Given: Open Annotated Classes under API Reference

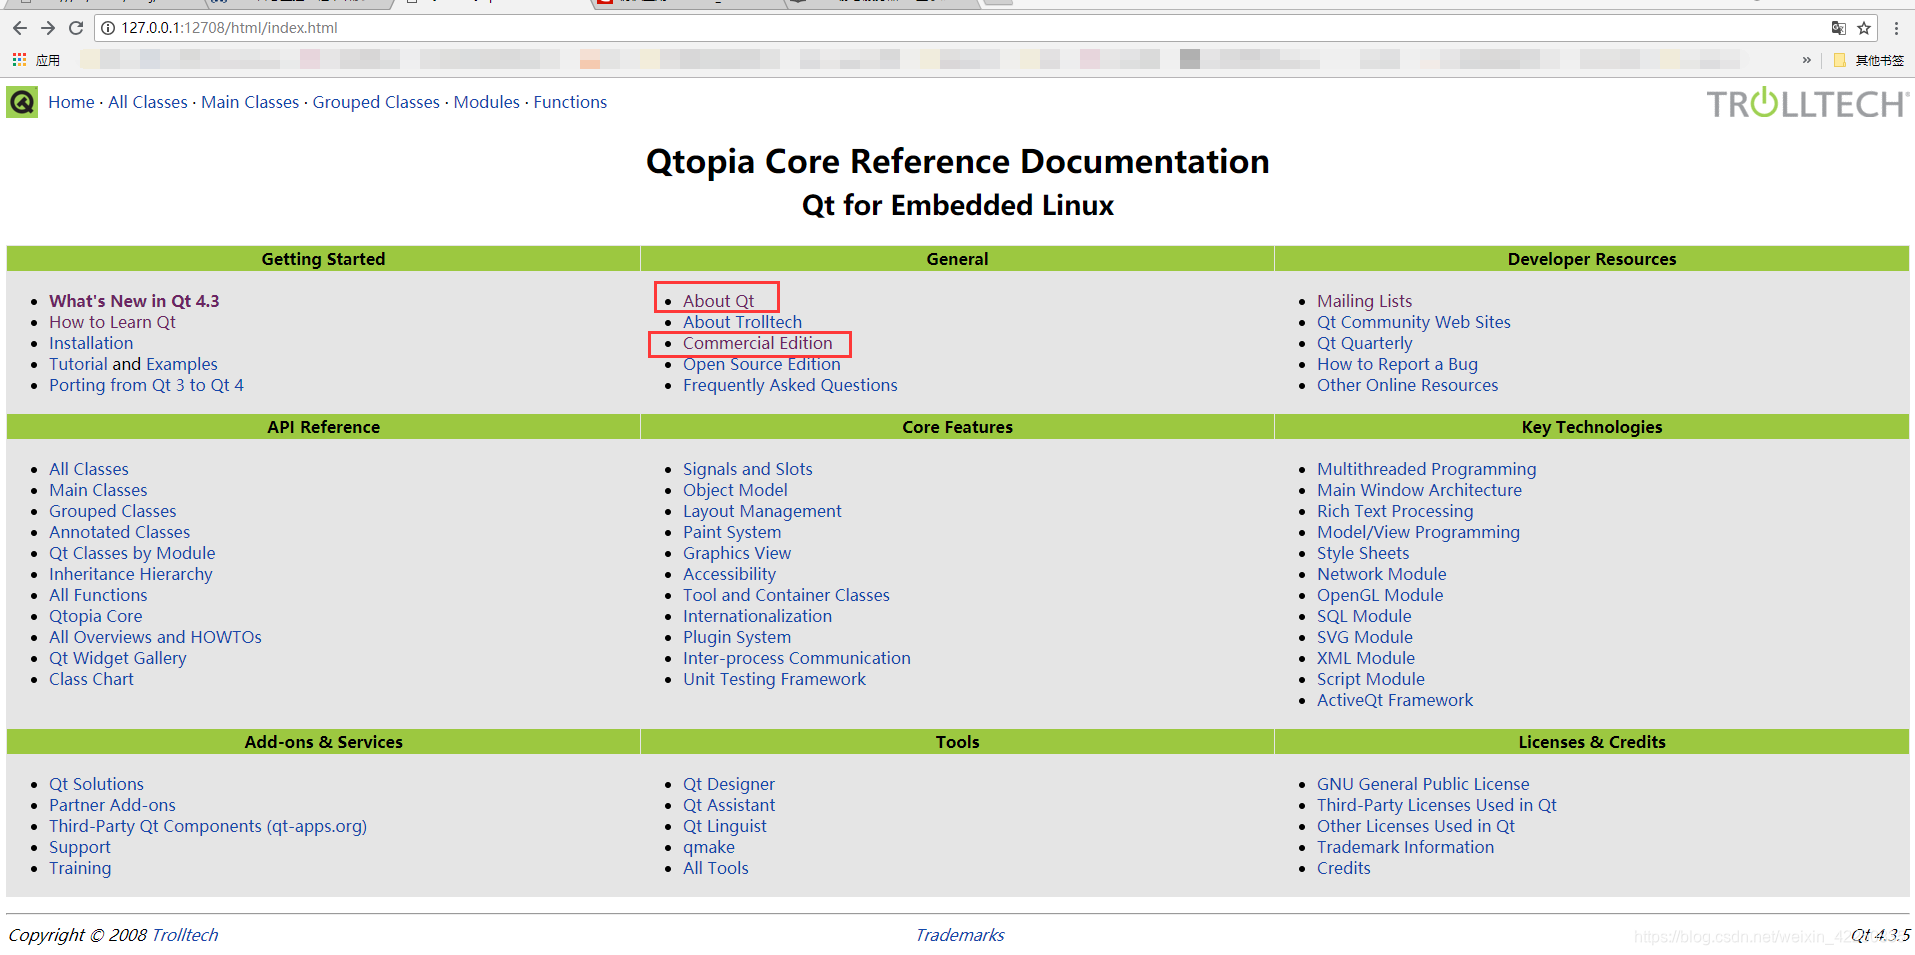Looking at the screenshot, I should click(119, 532).
